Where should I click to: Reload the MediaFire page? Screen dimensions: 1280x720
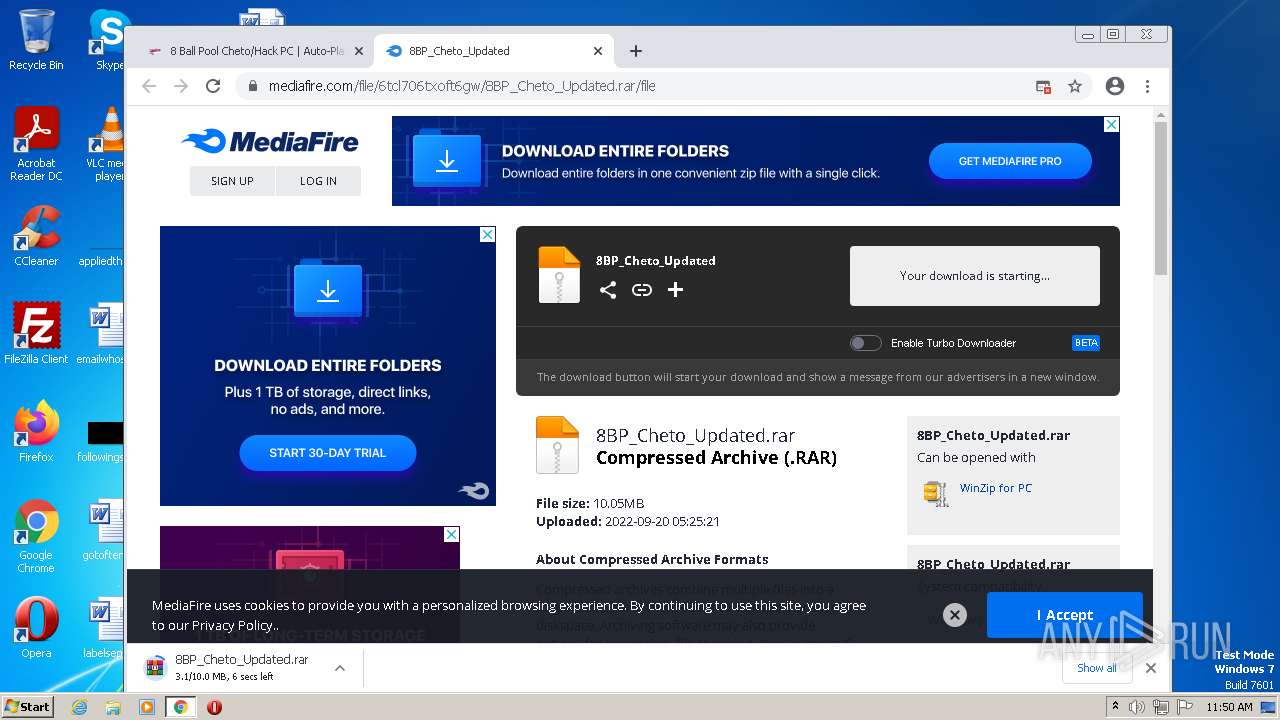[x=213, y=86]
